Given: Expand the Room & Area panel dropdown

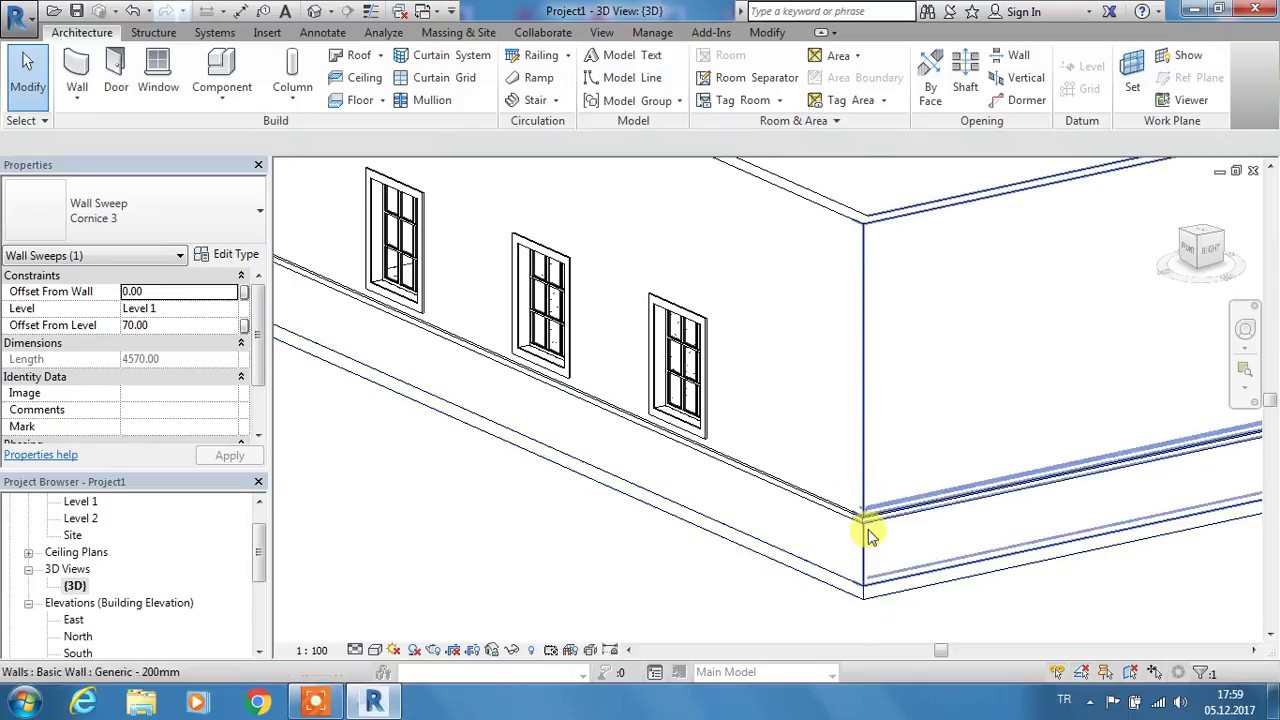Looking at the screenshot, I should tap(836, 121).
